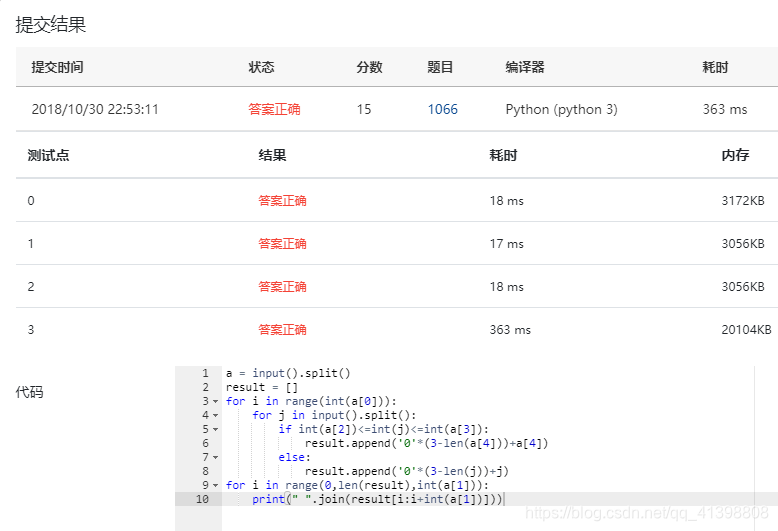The image size is (778, 531).
Task: Click the 内存 column header
Action: pos(735,155)
